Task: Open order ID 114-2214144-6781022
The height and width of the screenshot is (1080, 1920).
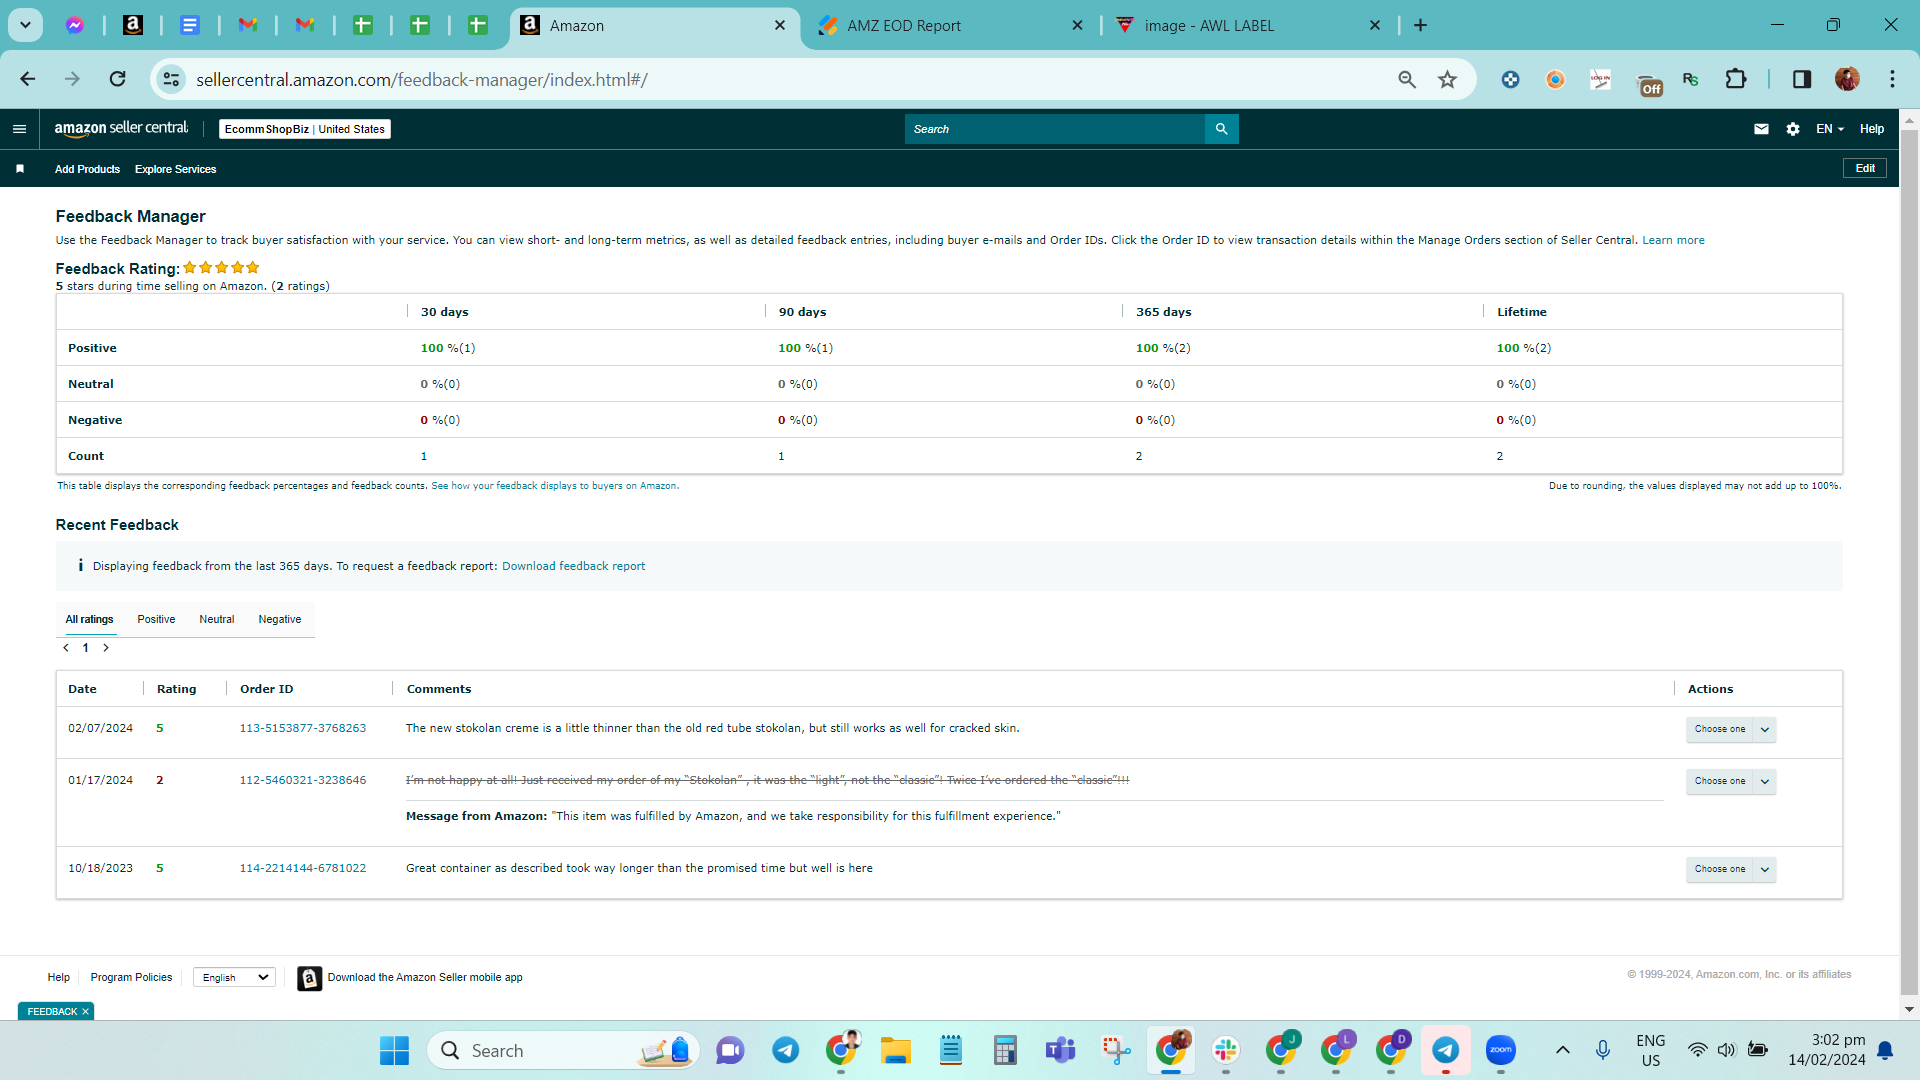Action: pos(303,868)
